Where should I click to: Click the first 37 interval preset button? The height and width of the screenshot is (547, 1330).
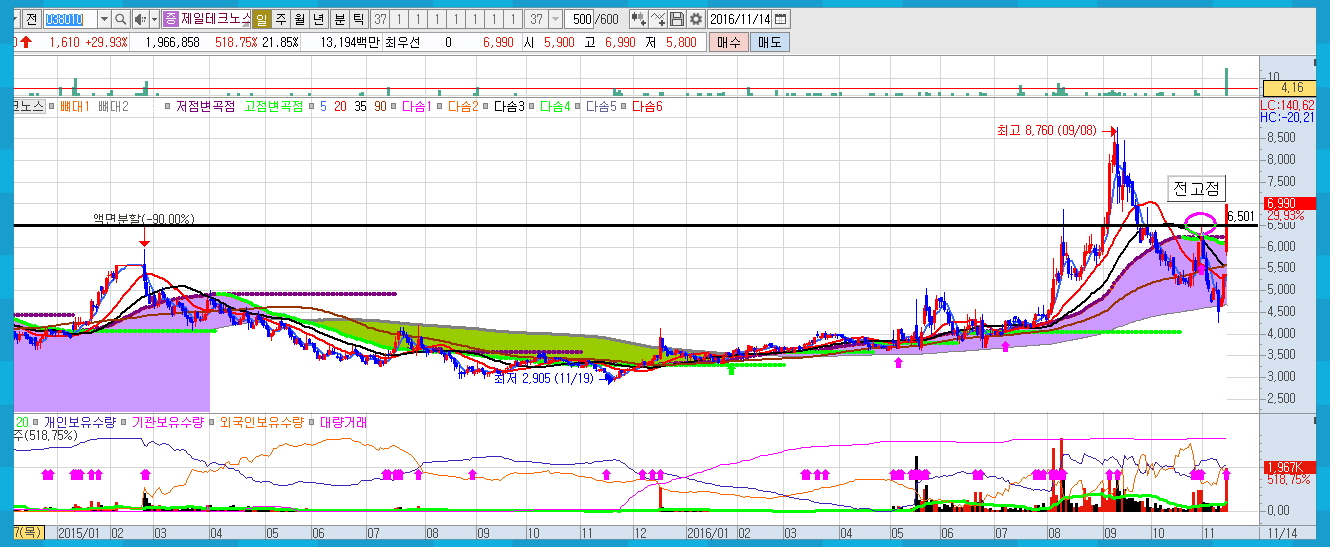tap(380, 19)
